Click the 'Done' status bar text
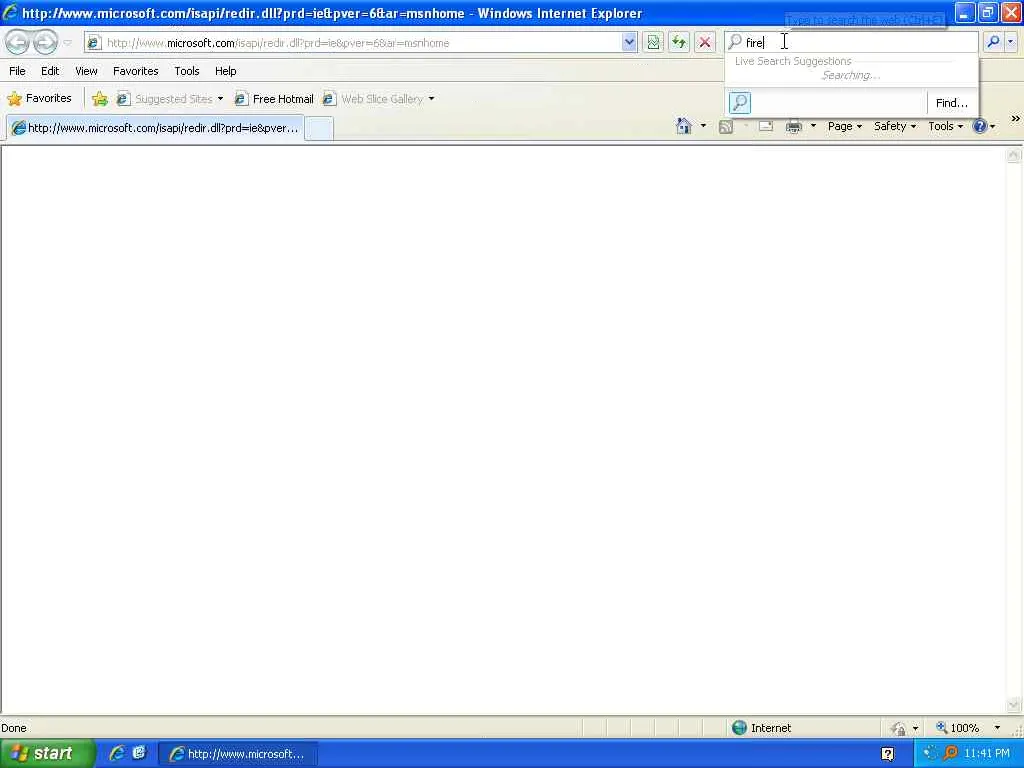 click(x=14, y=728)
